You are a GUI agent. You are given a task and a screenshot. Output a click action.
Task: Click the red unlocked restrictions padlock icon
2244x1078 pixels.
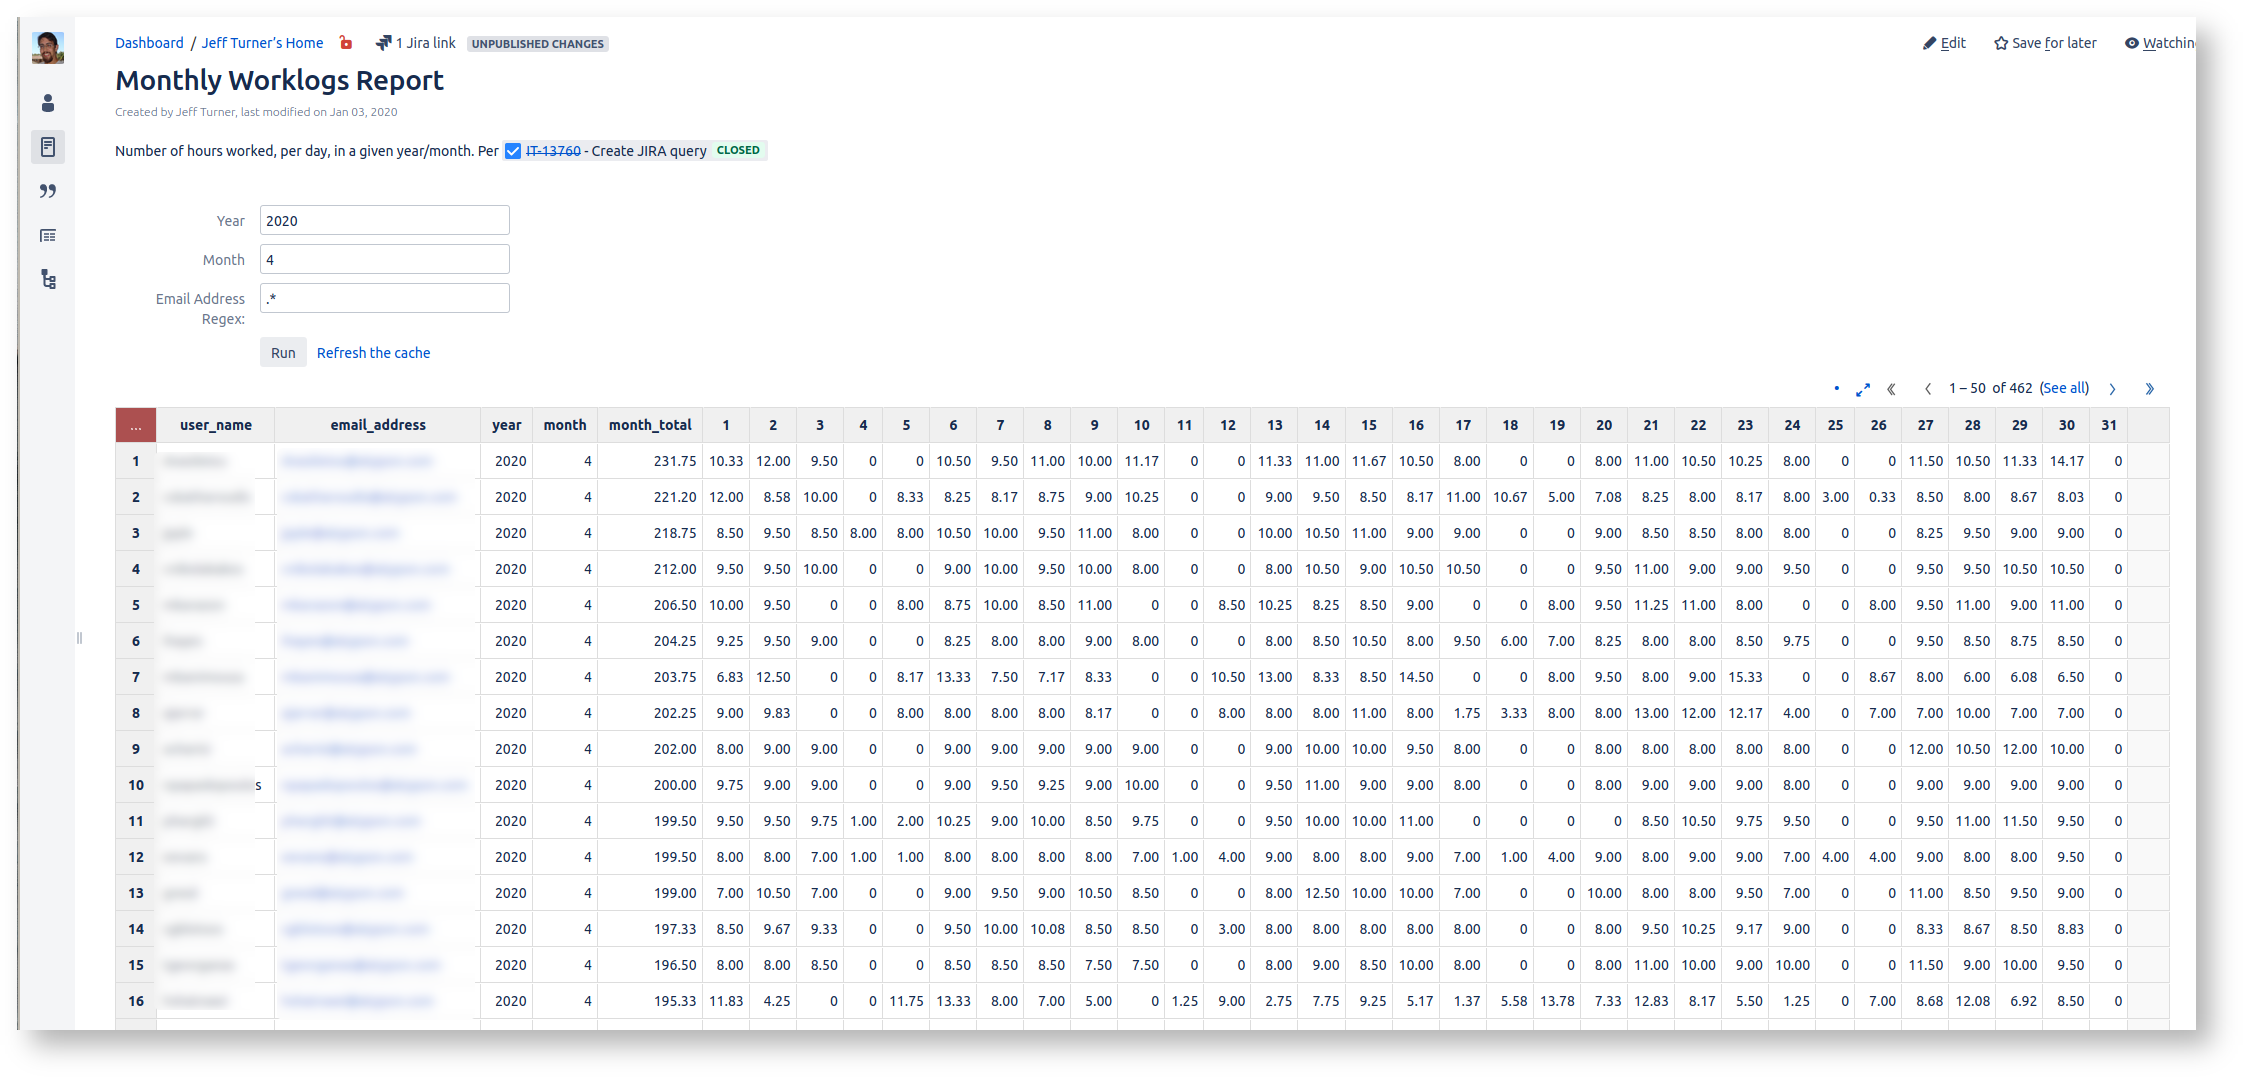point(346,43)
